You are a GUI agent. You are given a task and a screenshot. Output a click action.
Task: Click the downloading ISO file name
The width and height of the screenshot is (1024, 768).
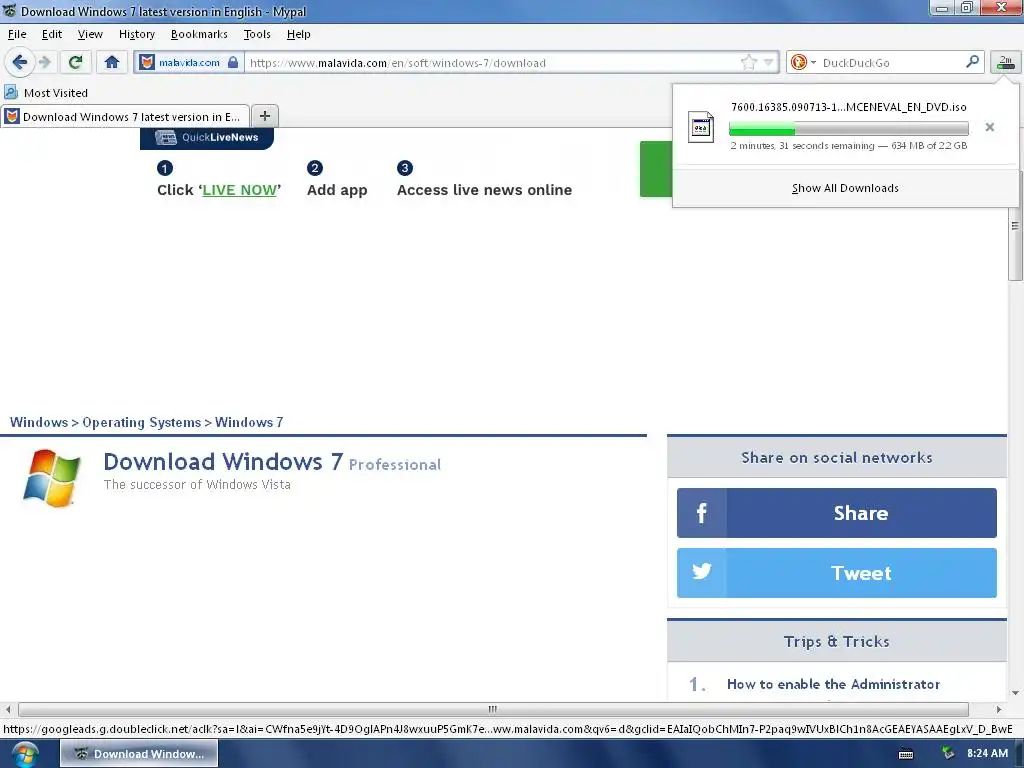click(848, 107)
